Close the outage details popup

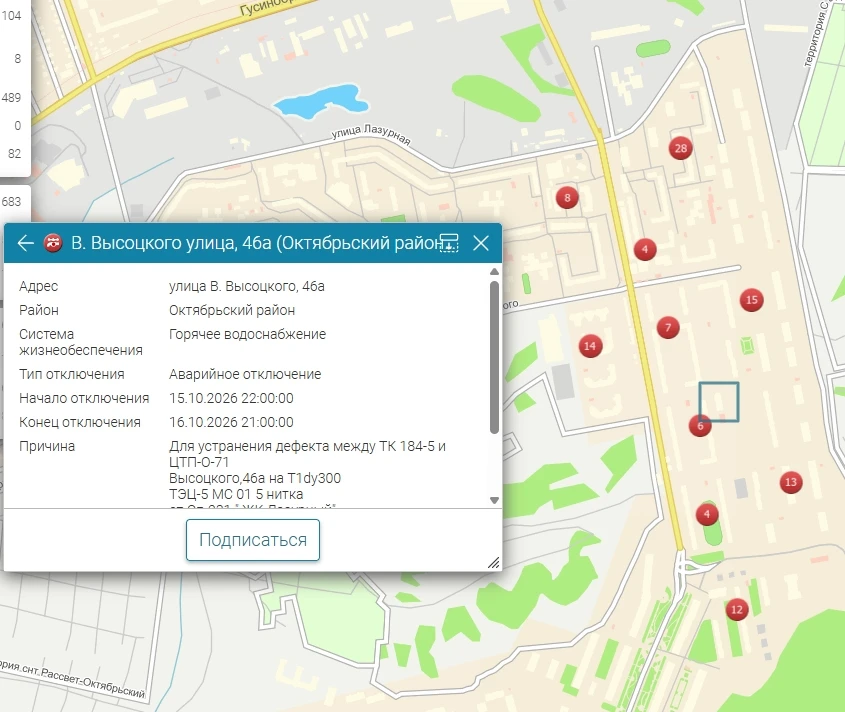[481, 243]
